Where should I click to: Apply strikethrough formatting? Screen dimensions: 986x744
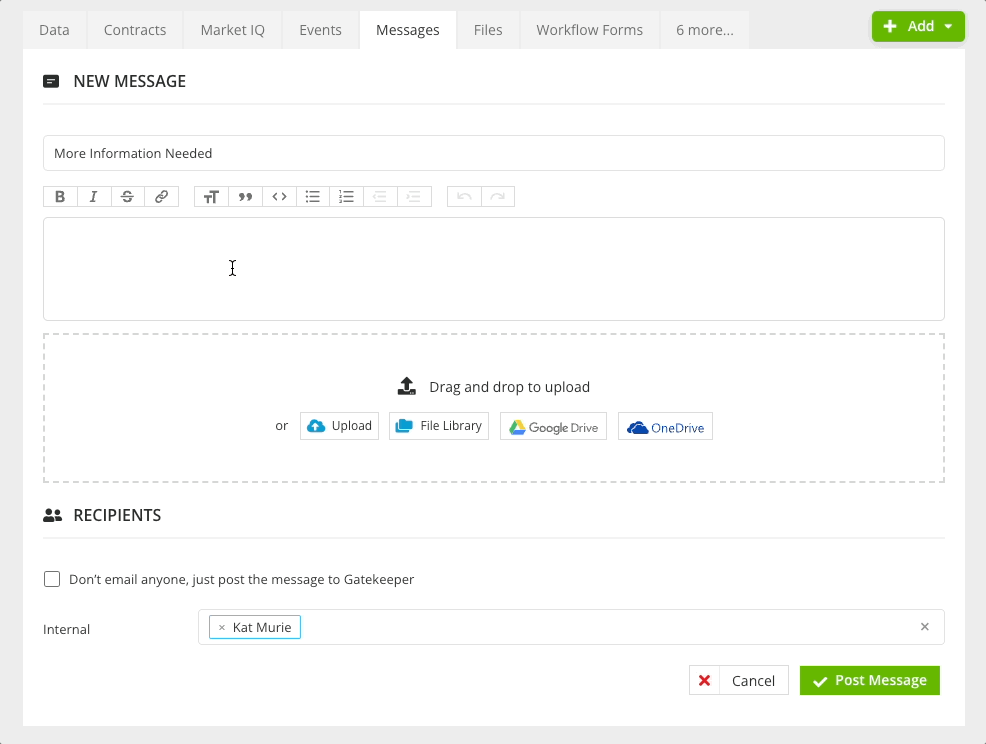click(127, 197)
